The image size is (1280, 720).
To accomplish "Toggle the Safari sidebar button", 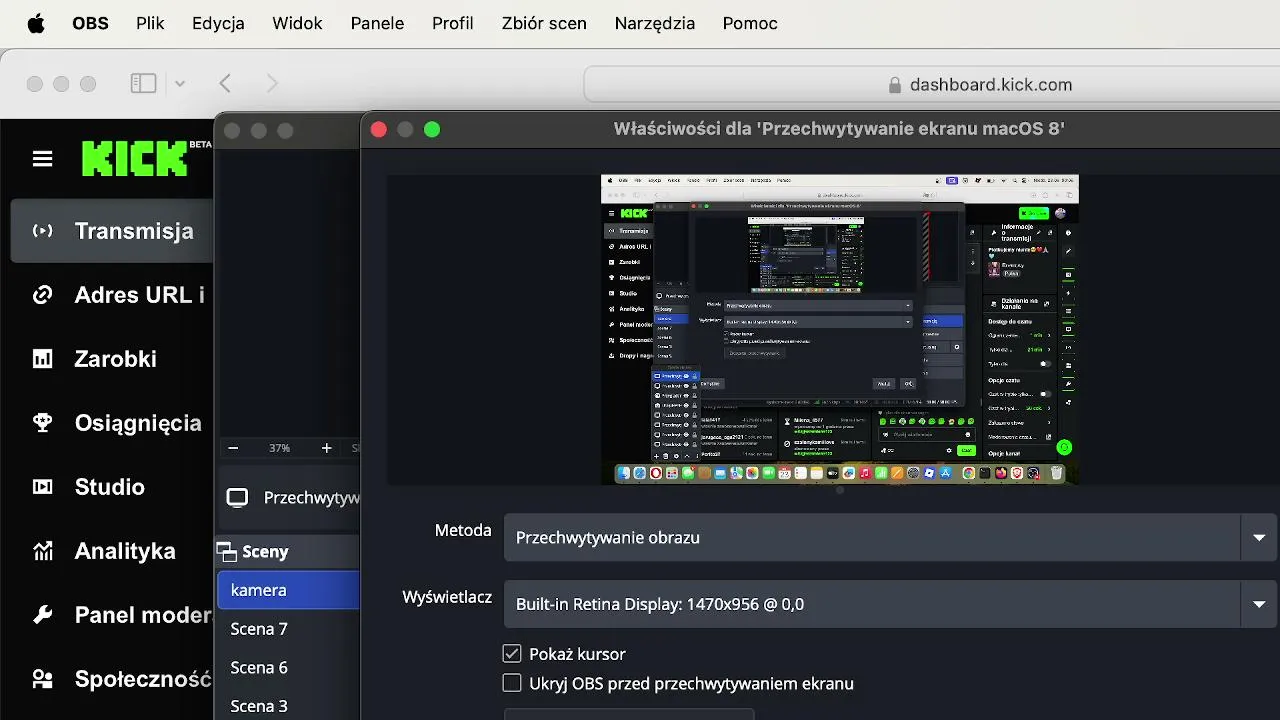I will click(x=144, y=84).
